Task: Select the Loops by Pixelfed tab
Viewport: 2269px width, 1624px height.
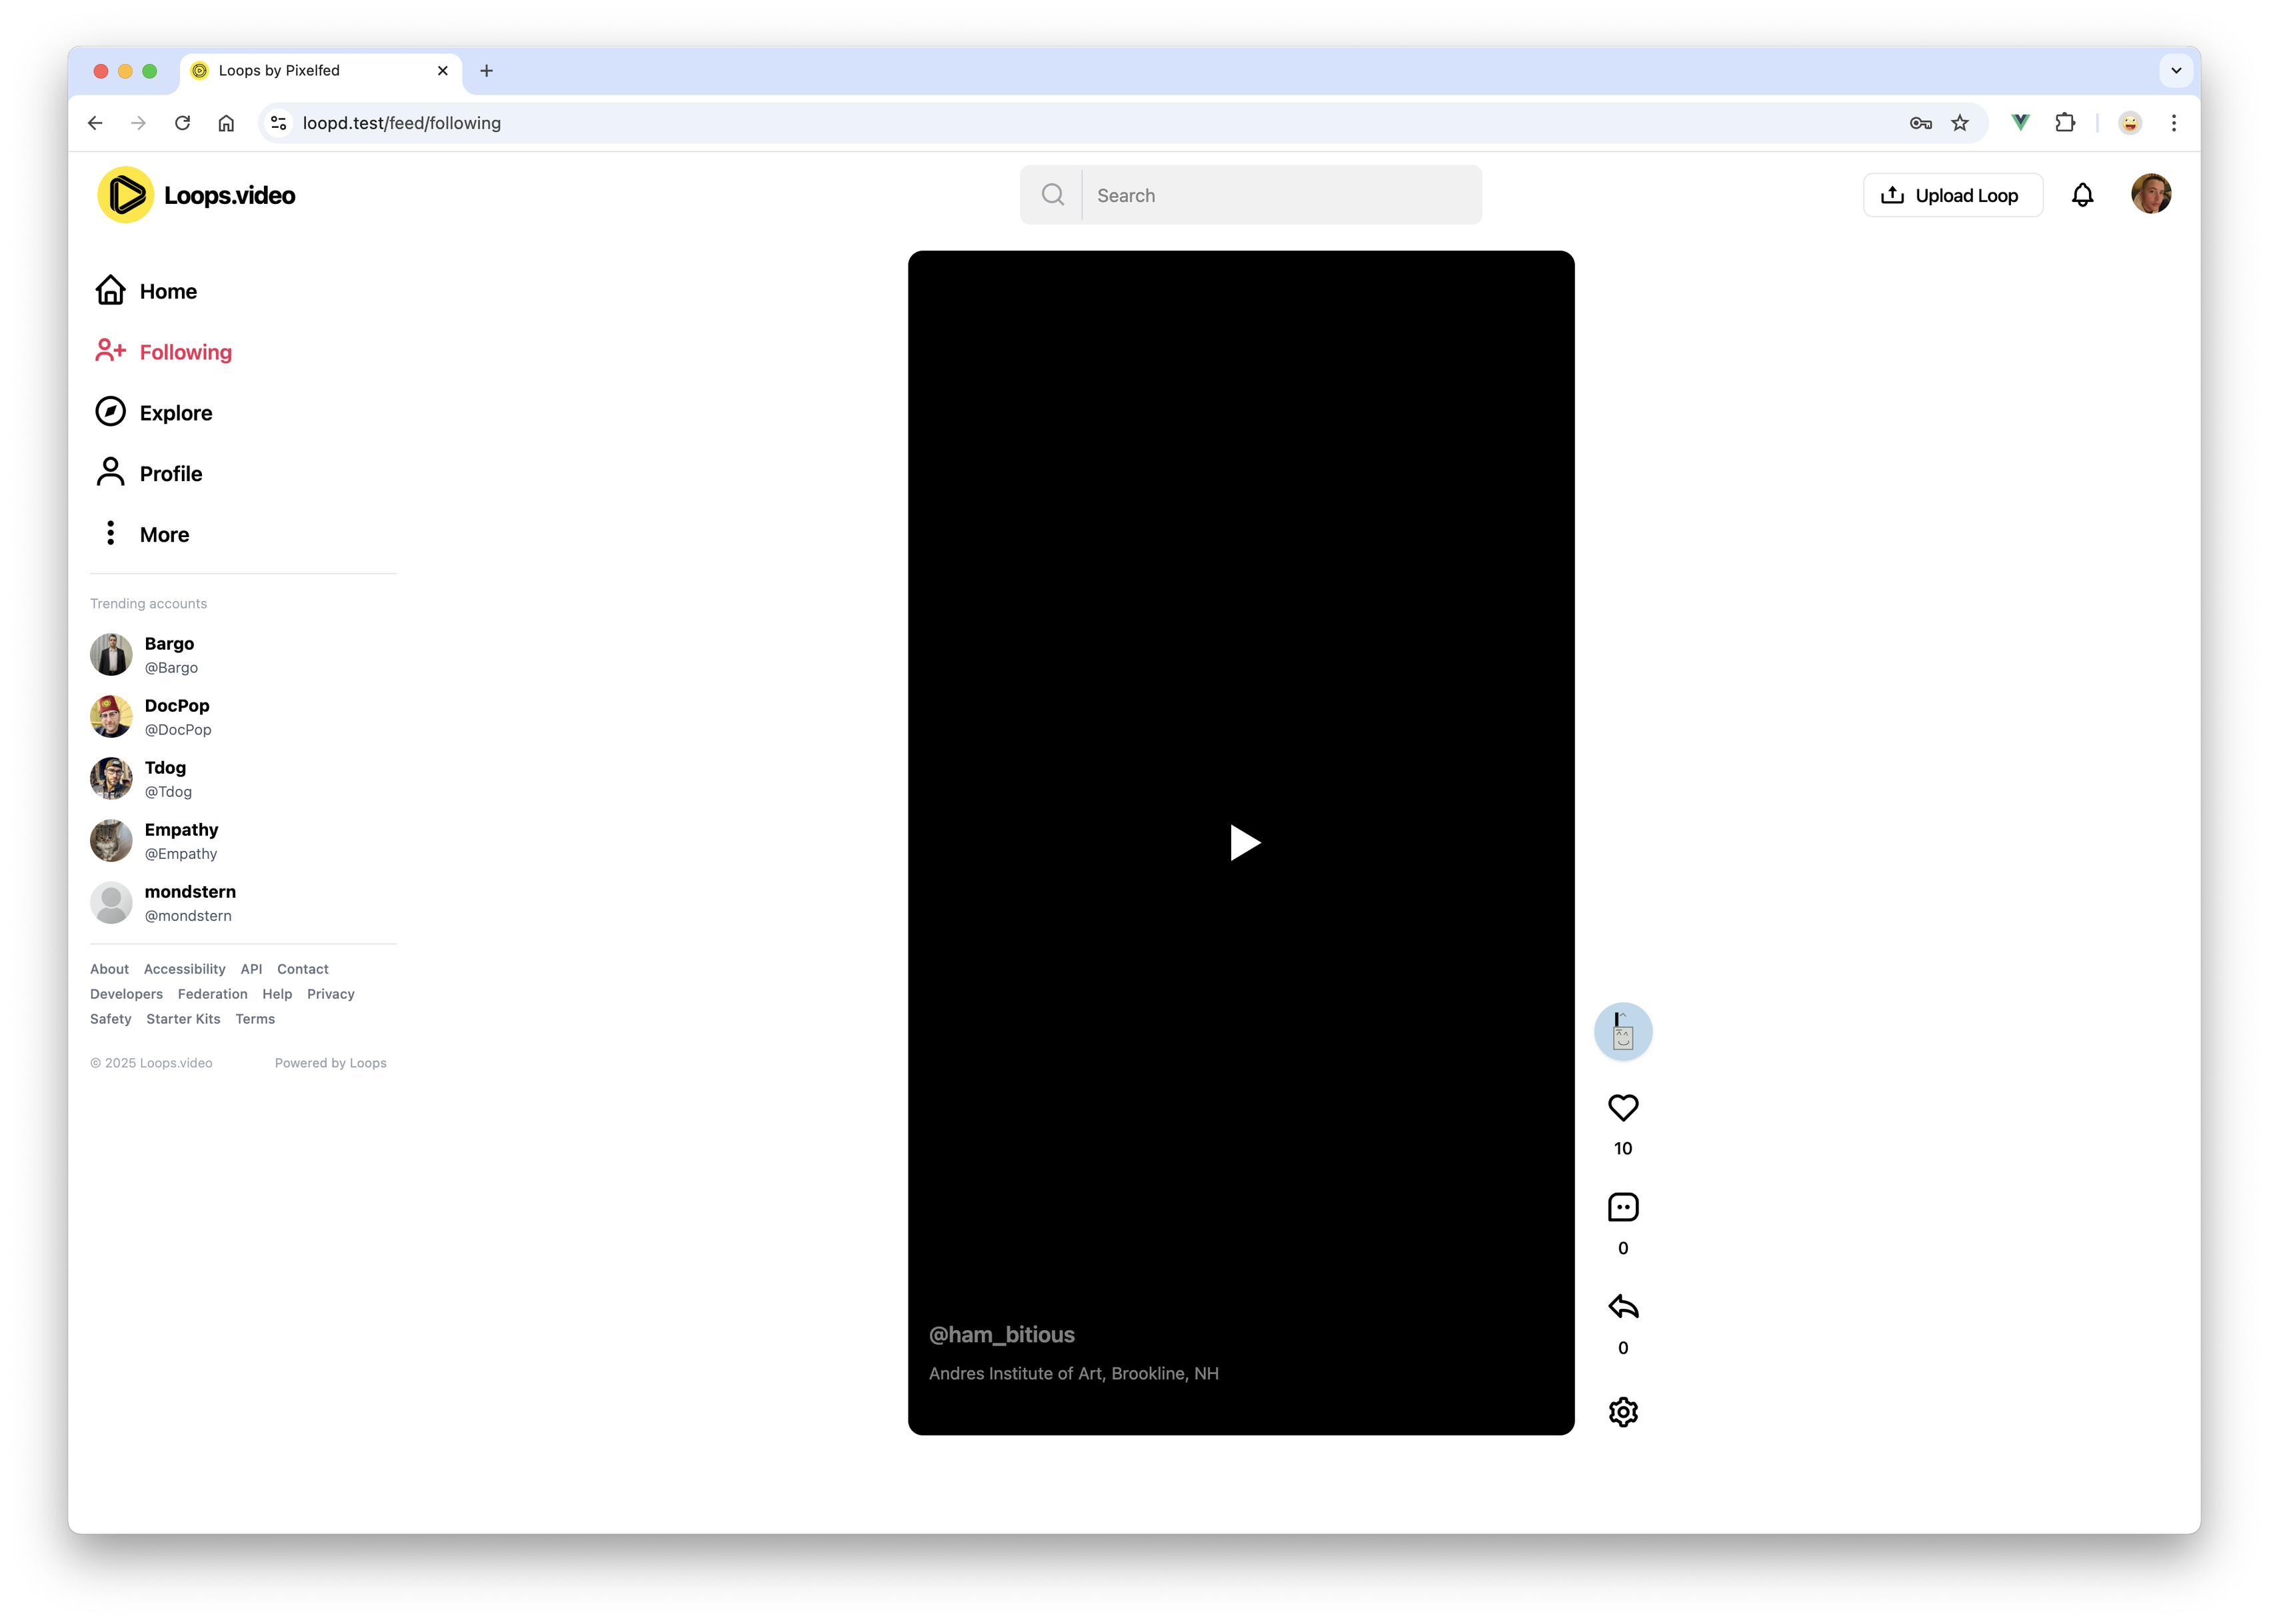Action: pyautogui.click(x=320, y=70)
